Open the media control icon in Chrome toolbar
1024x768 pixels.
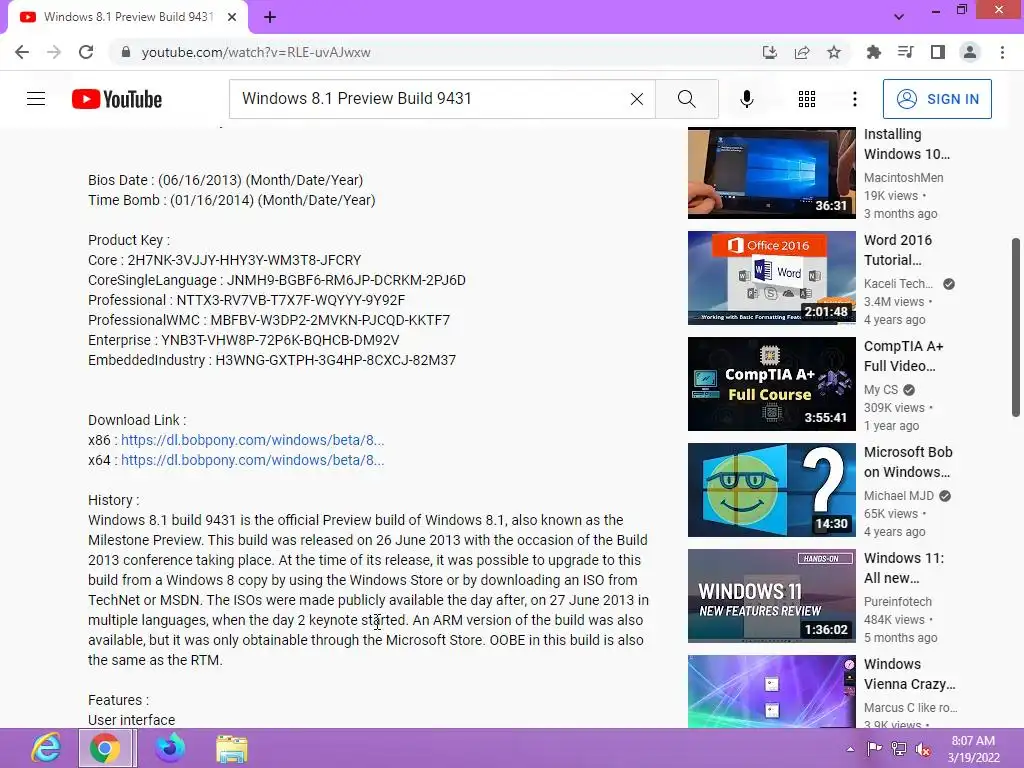coord(905,52)
